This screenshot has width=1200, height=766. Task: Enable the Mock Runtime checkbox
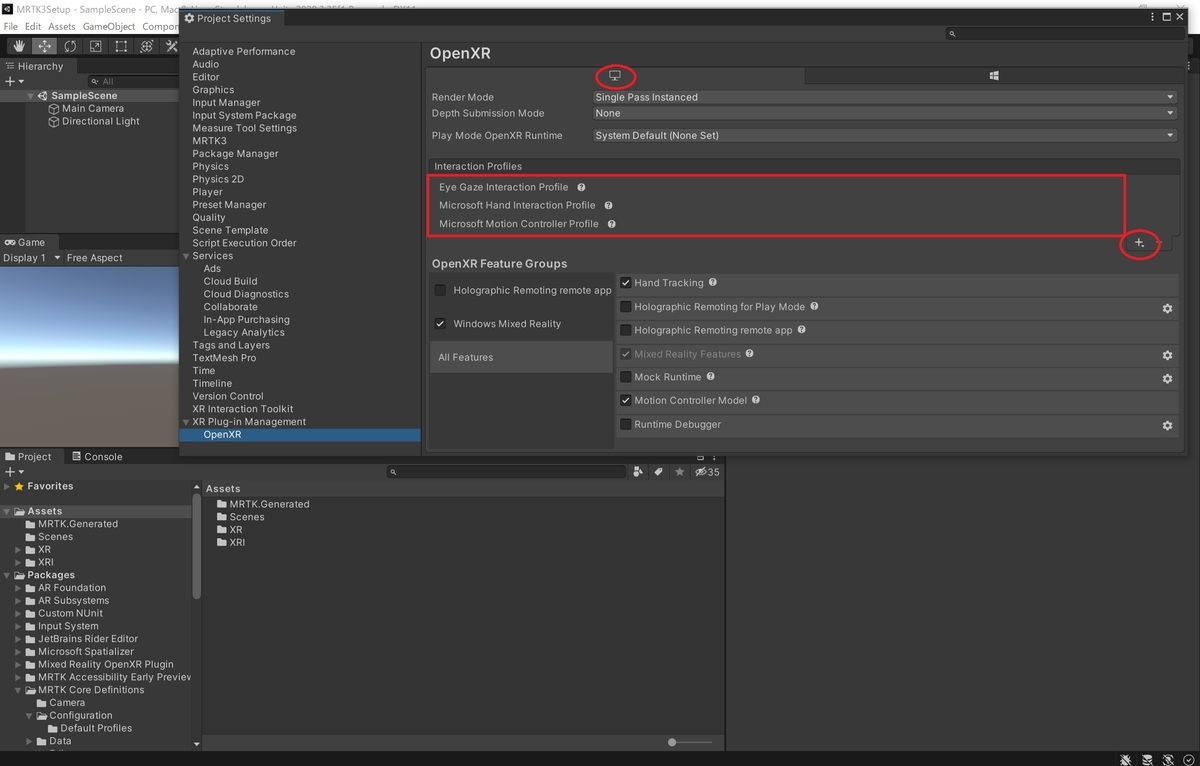point(626,377)
